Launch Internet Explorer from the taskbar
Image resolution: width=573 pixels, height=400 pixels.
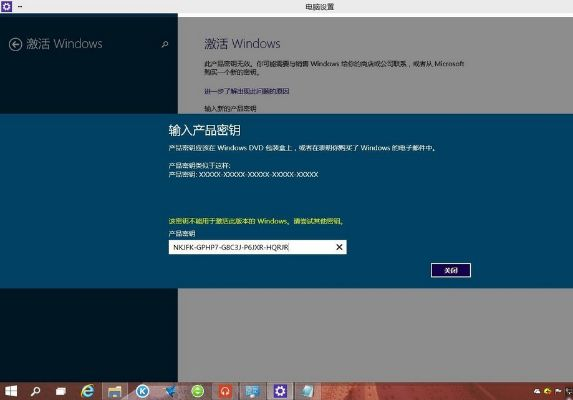(x=87, y=391)
